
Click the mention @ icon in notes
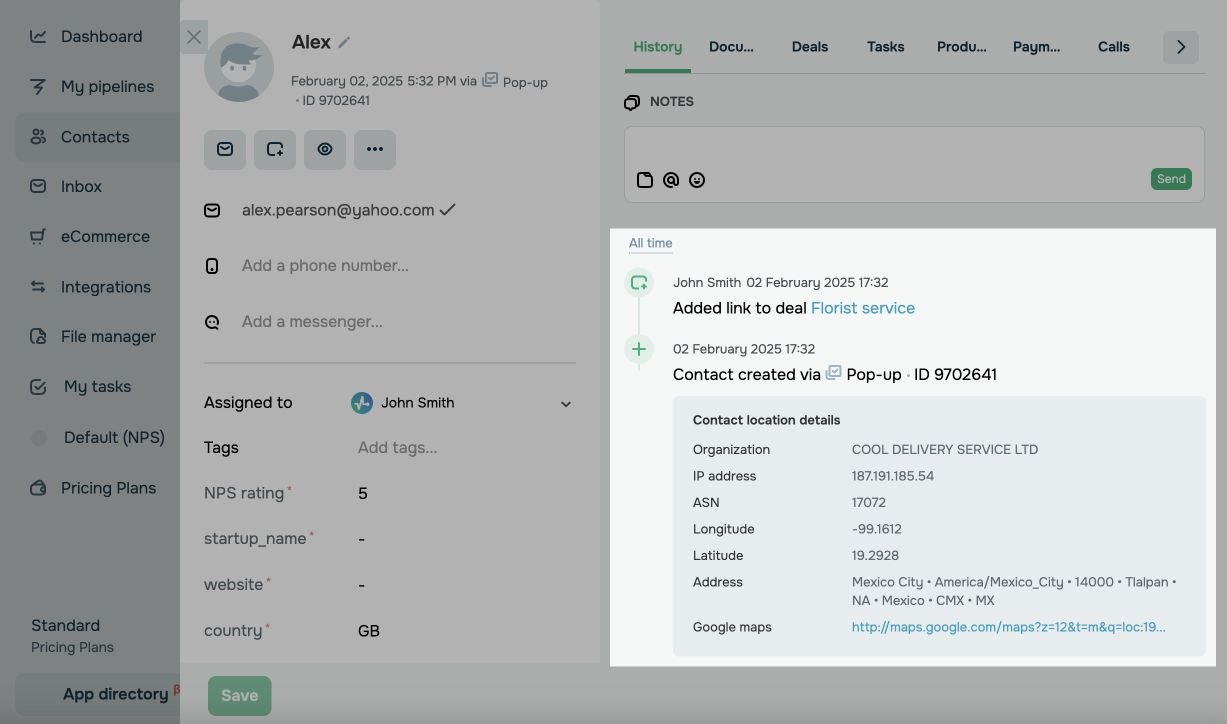click(x=671, y=180)
